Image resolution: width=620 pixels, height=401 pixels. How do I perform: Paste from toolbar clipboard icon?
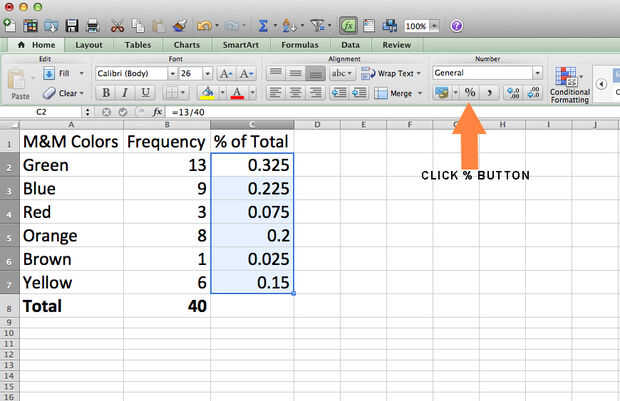[159, 26]
